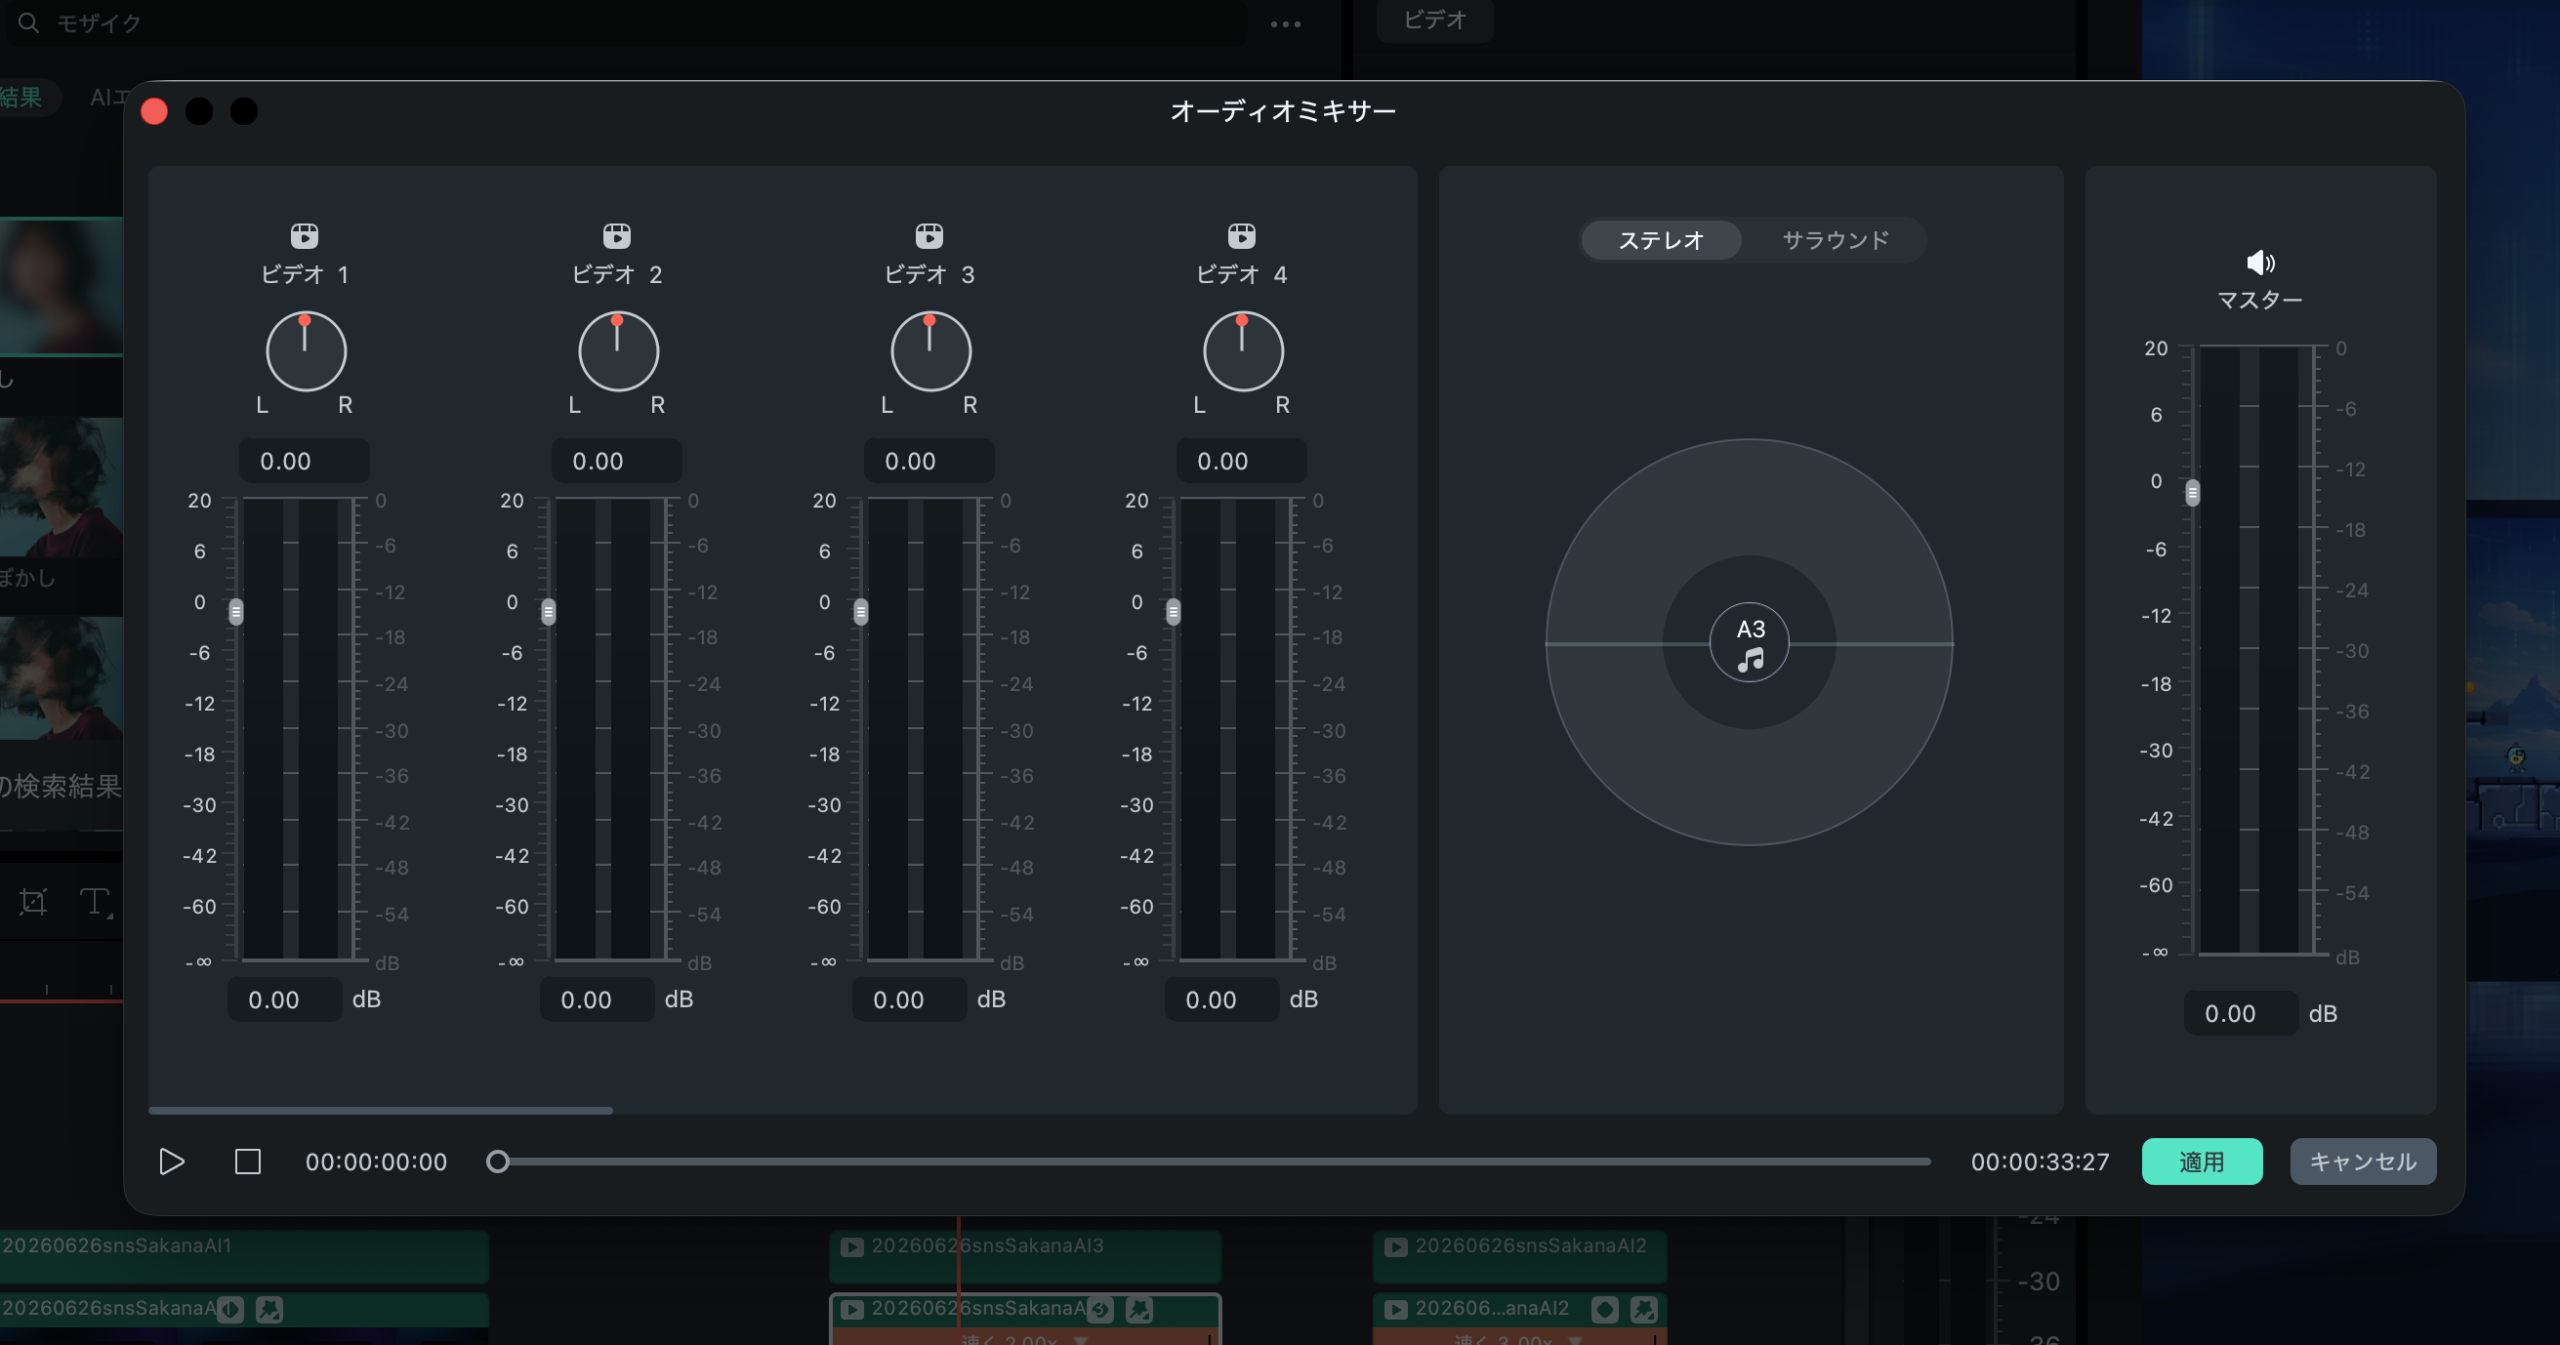Image resolution: width=2560 pixels, height=1345 pixels.
Task: Click the モザイク search field
Action: coord(627,22)
